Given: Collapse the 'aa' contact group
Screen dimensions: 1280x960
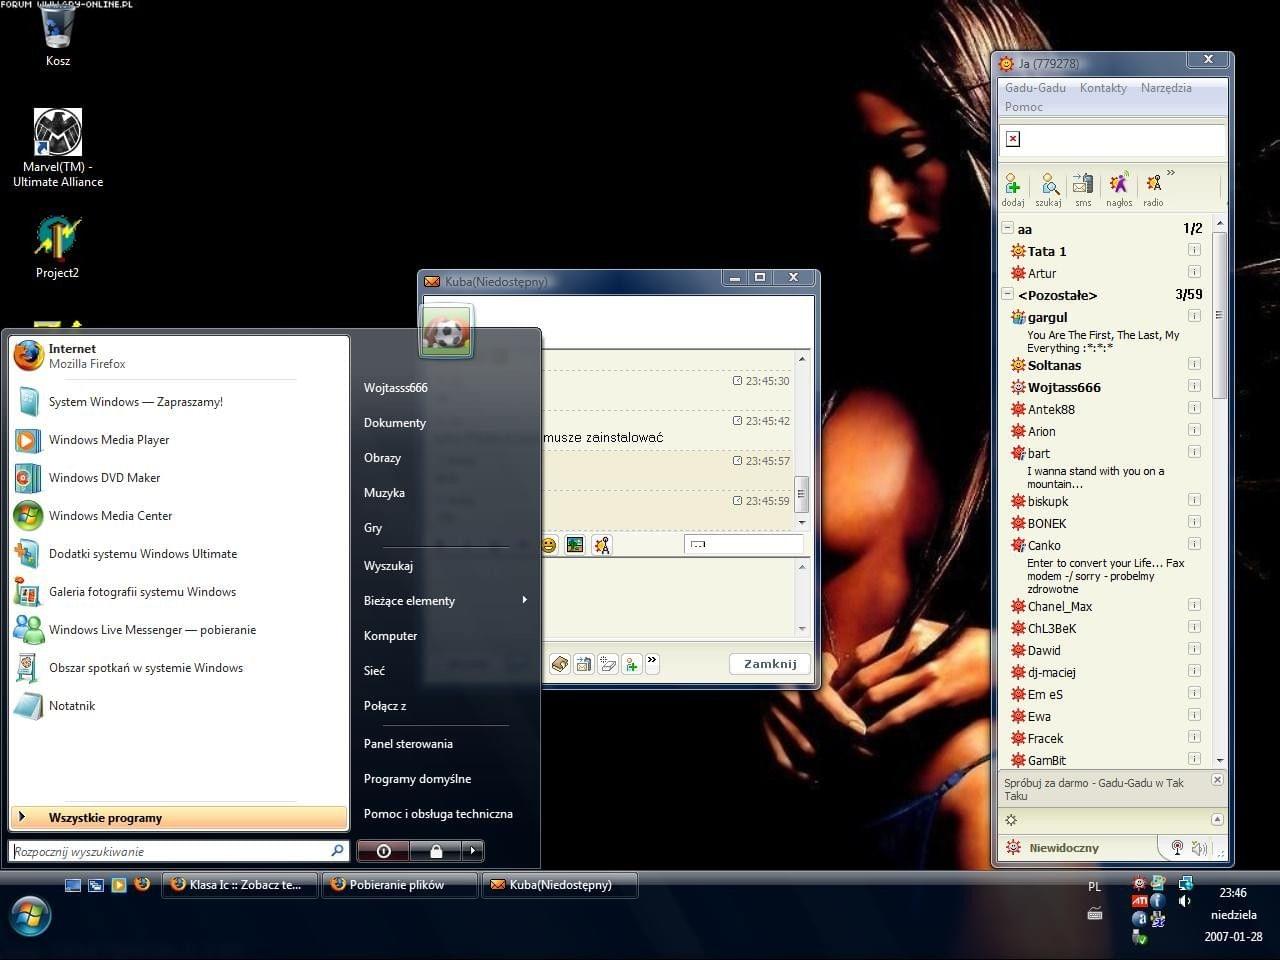Looking at the screenshot, I should [1008, 228].
